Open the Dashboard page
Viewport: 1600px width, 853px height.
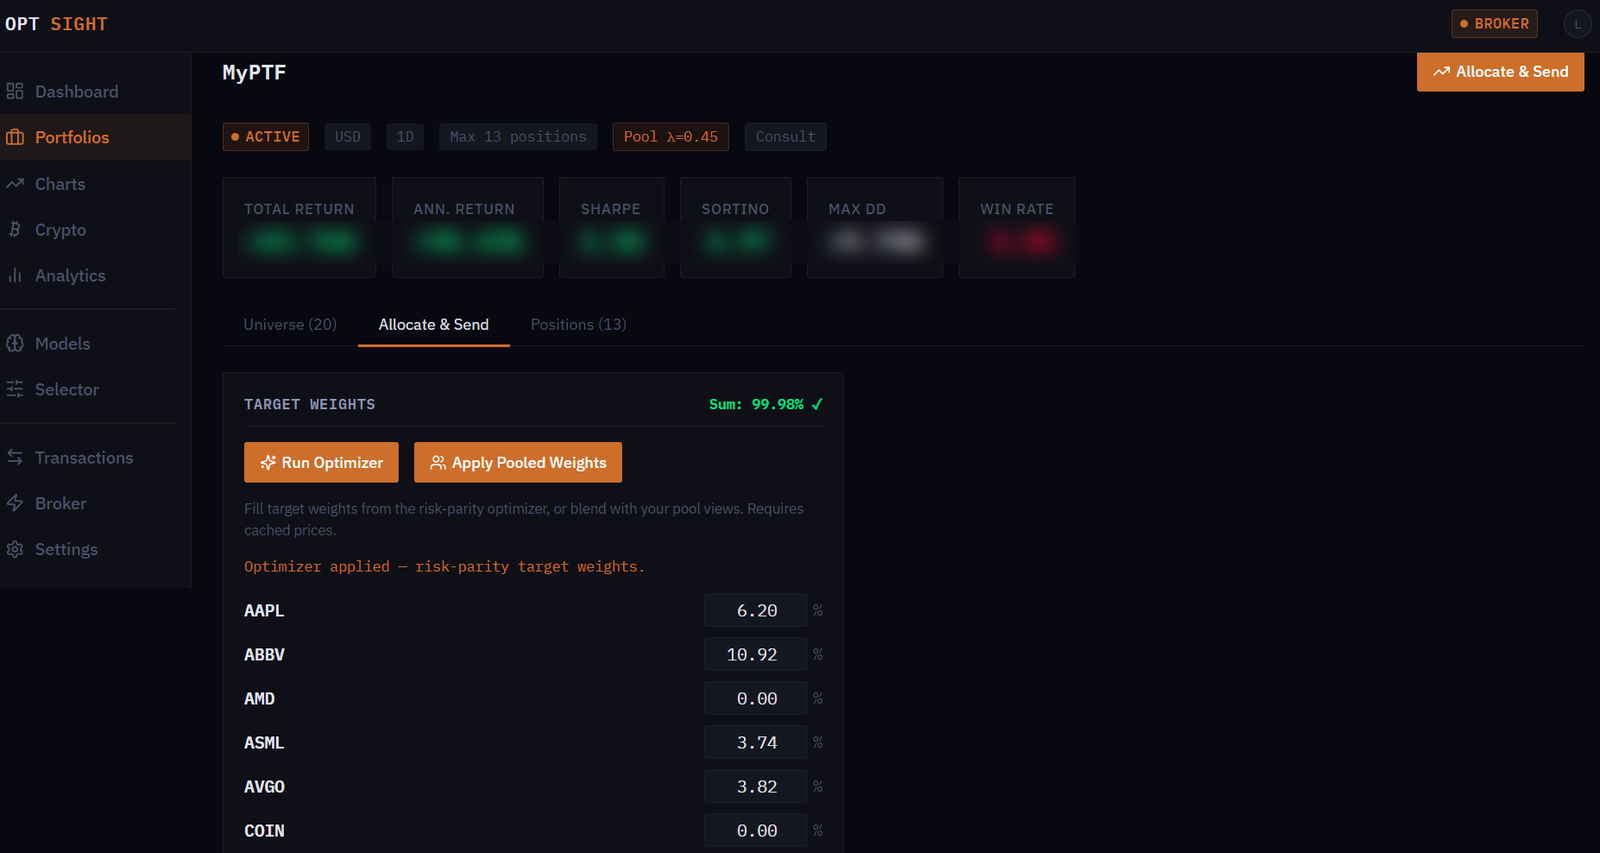(95, 91)
